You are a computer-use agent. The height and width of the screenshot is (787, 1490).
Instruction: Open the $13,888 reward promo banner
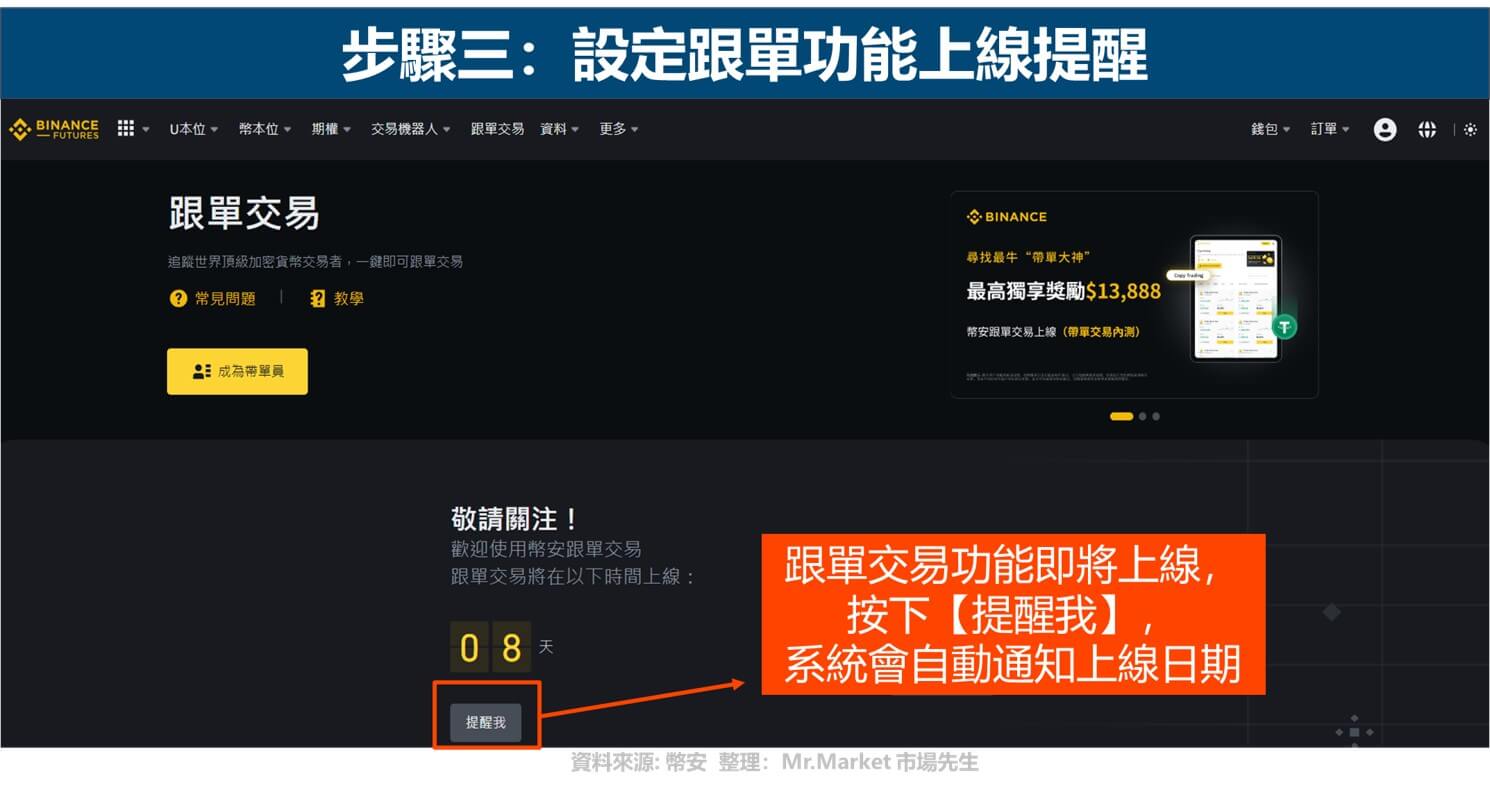point(1134,295)
